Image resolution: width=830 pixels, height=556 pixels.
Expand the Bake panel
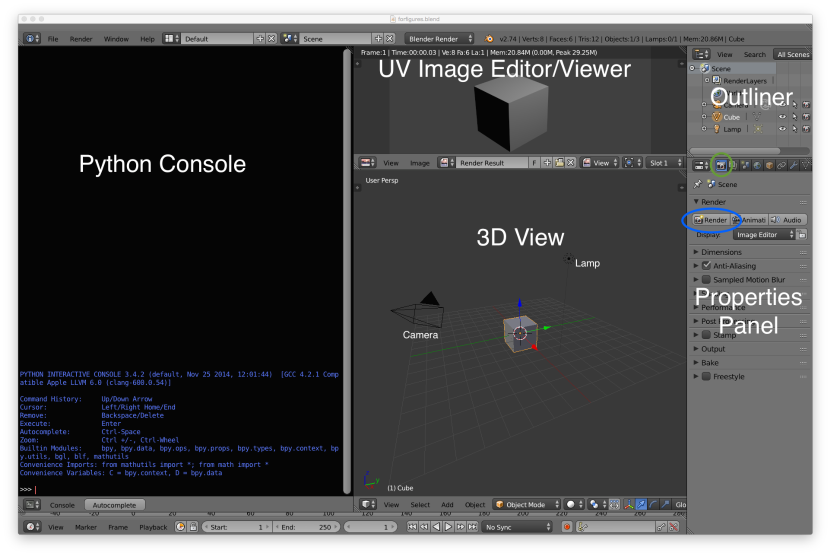point(751,363)
